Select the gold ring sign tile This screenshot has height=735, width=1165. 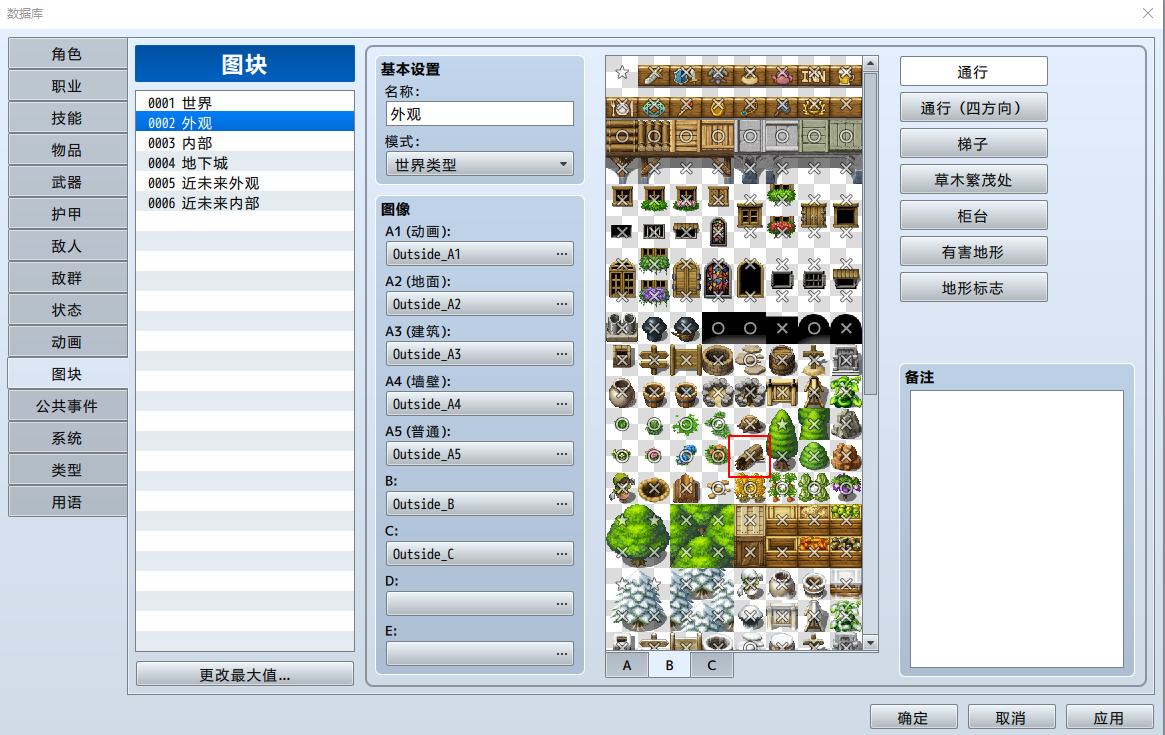coord(718,104)
